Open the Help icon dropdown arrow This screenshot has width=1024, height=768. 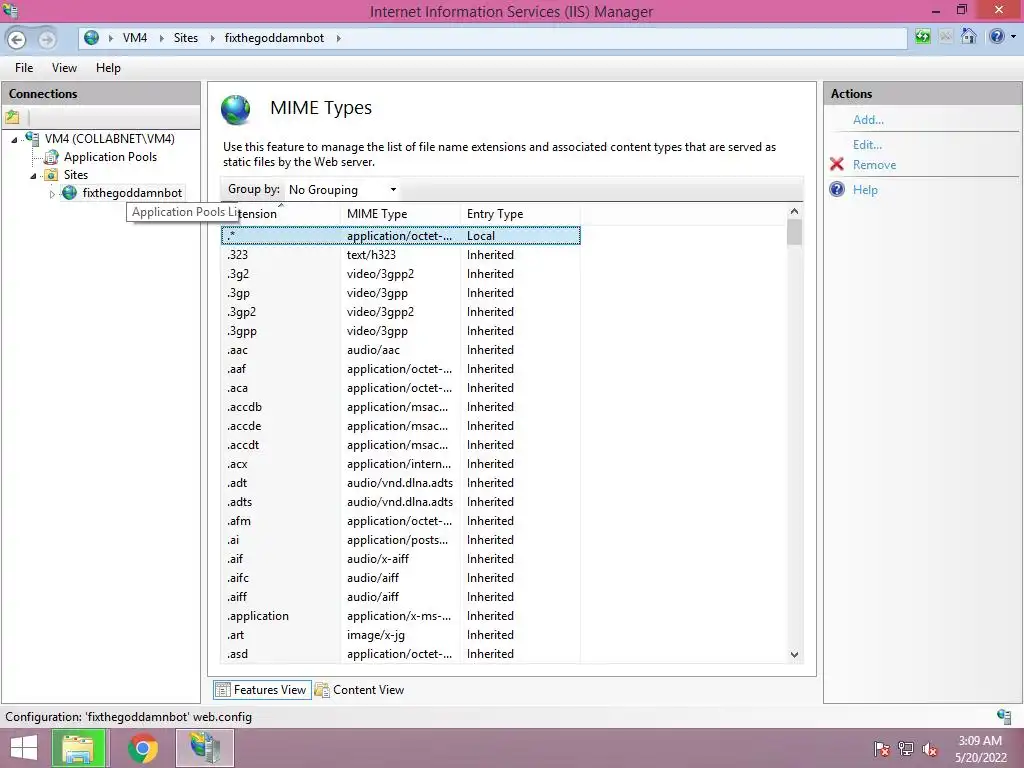pyautogui.click(x=1013, y=37)
